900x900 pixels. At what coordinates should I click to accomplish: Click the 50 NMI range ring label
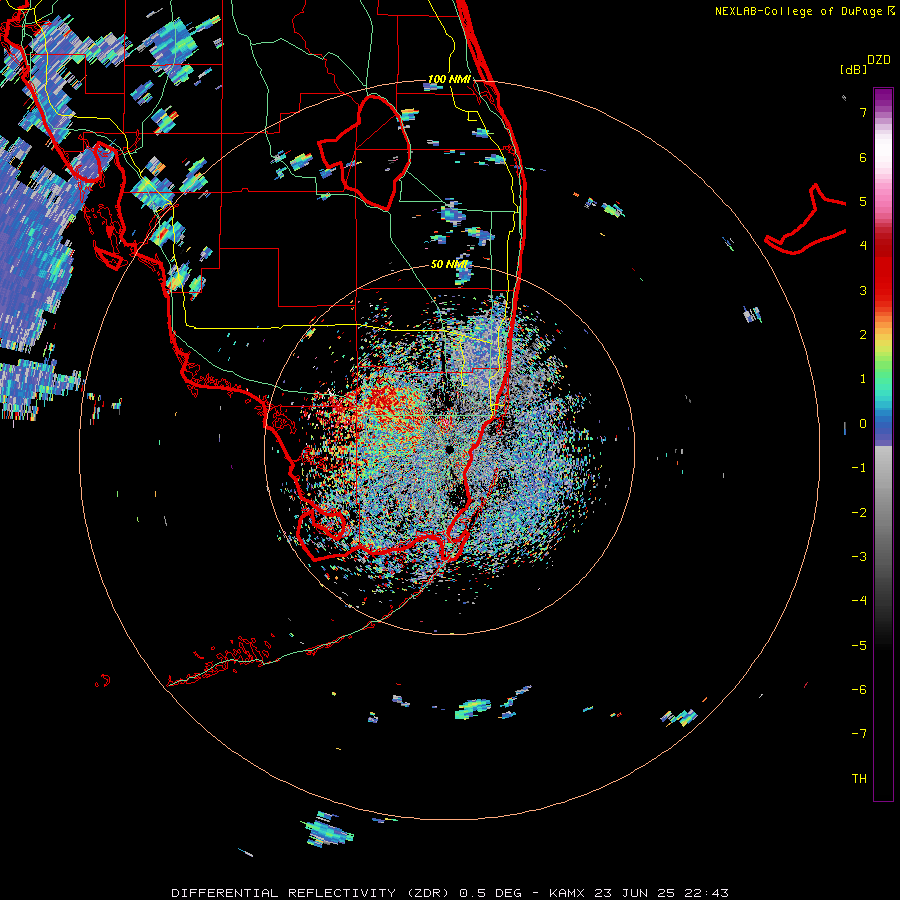(449, 264)
